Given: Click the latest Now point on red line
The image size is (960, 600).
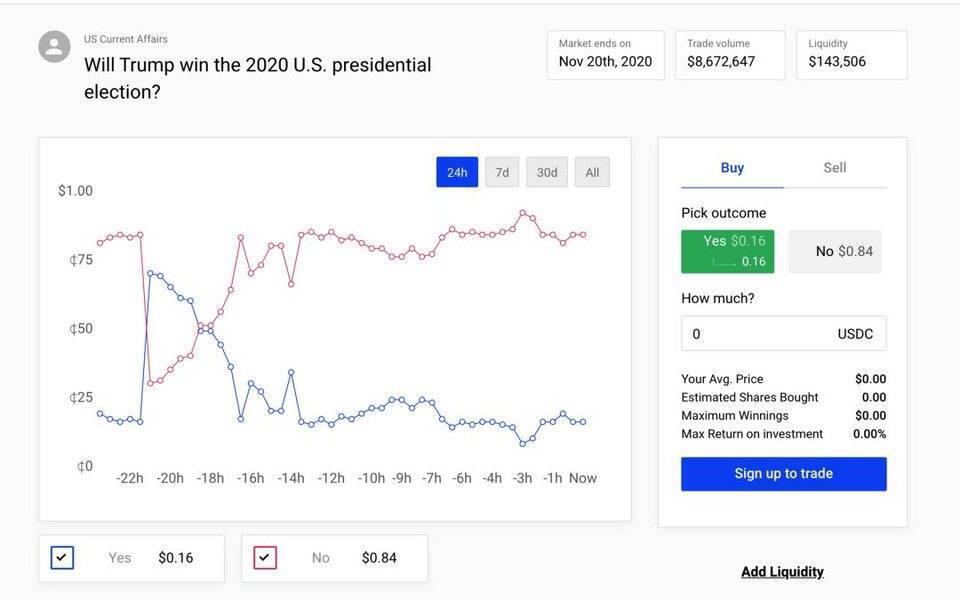Looking at the screenshot, I should (583, 235).
